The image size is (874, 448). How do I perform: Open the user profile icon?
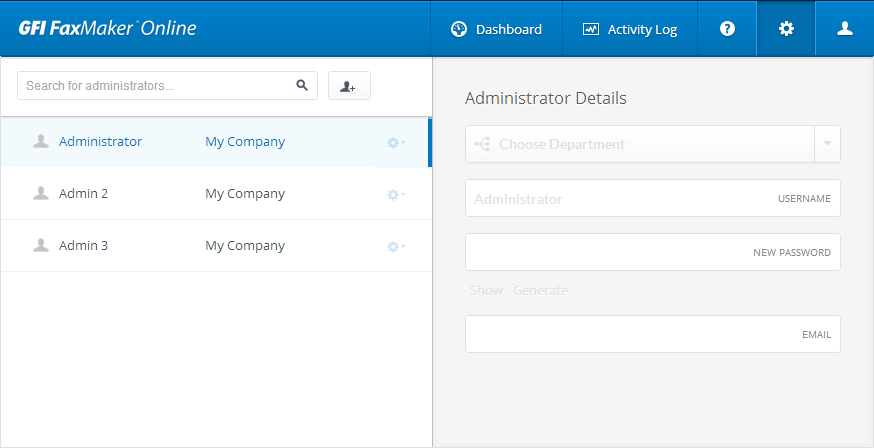click(844, 28)
